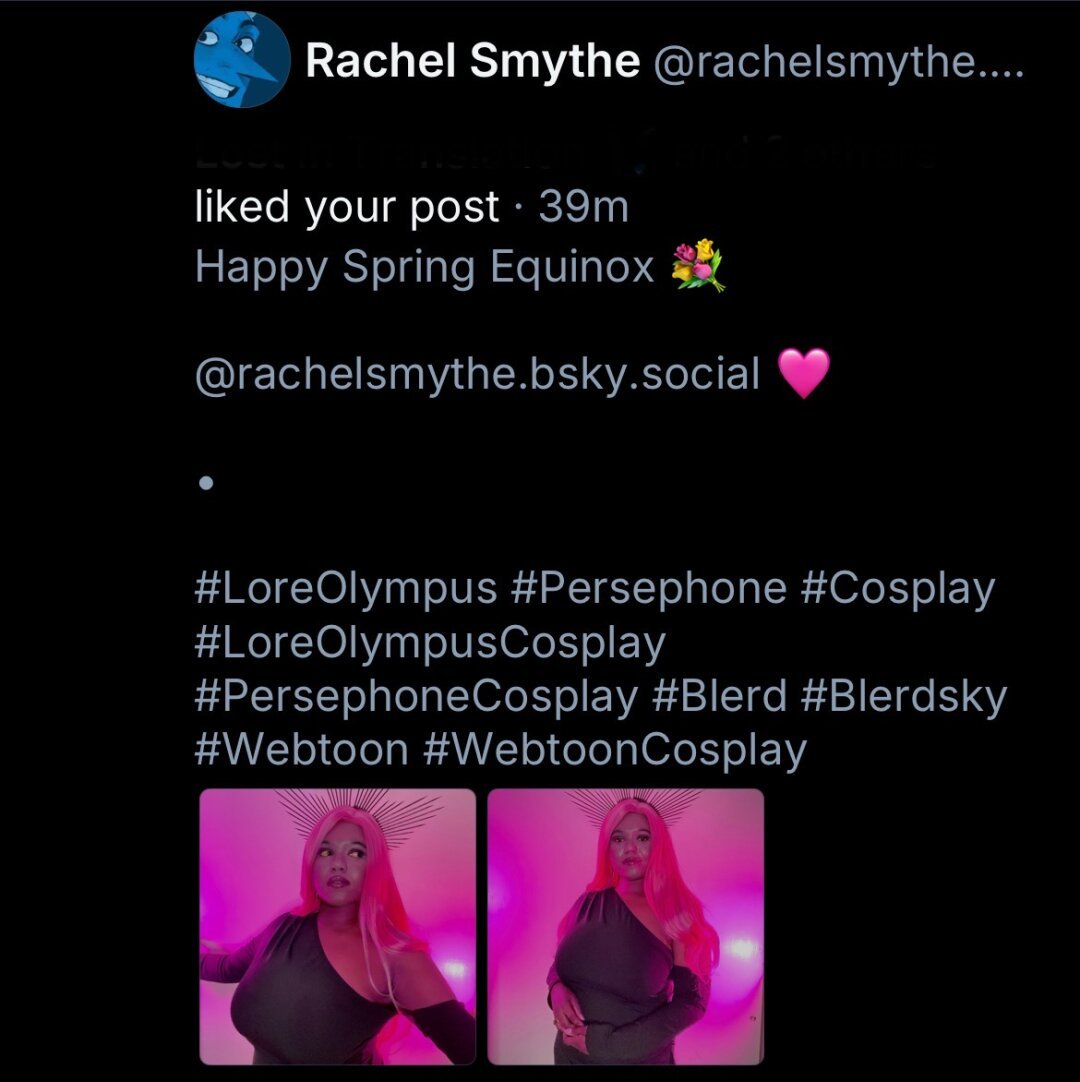Tap the #Webtoon hashtag
The height and width of the screenshot is (1082, 1080).
[302, 749]
